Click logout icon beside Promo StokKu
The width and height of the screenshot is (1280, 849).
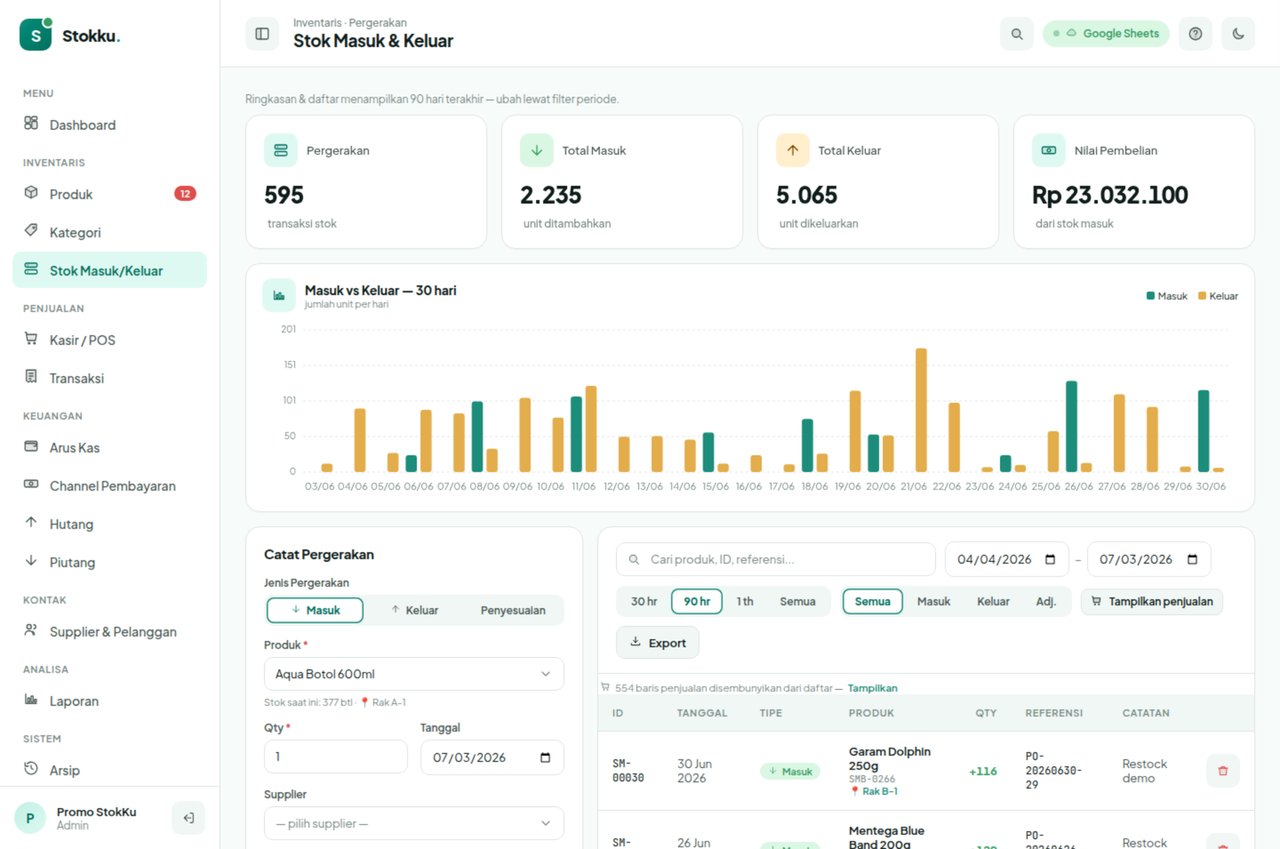pyautogui.click(x=188, y=818)
